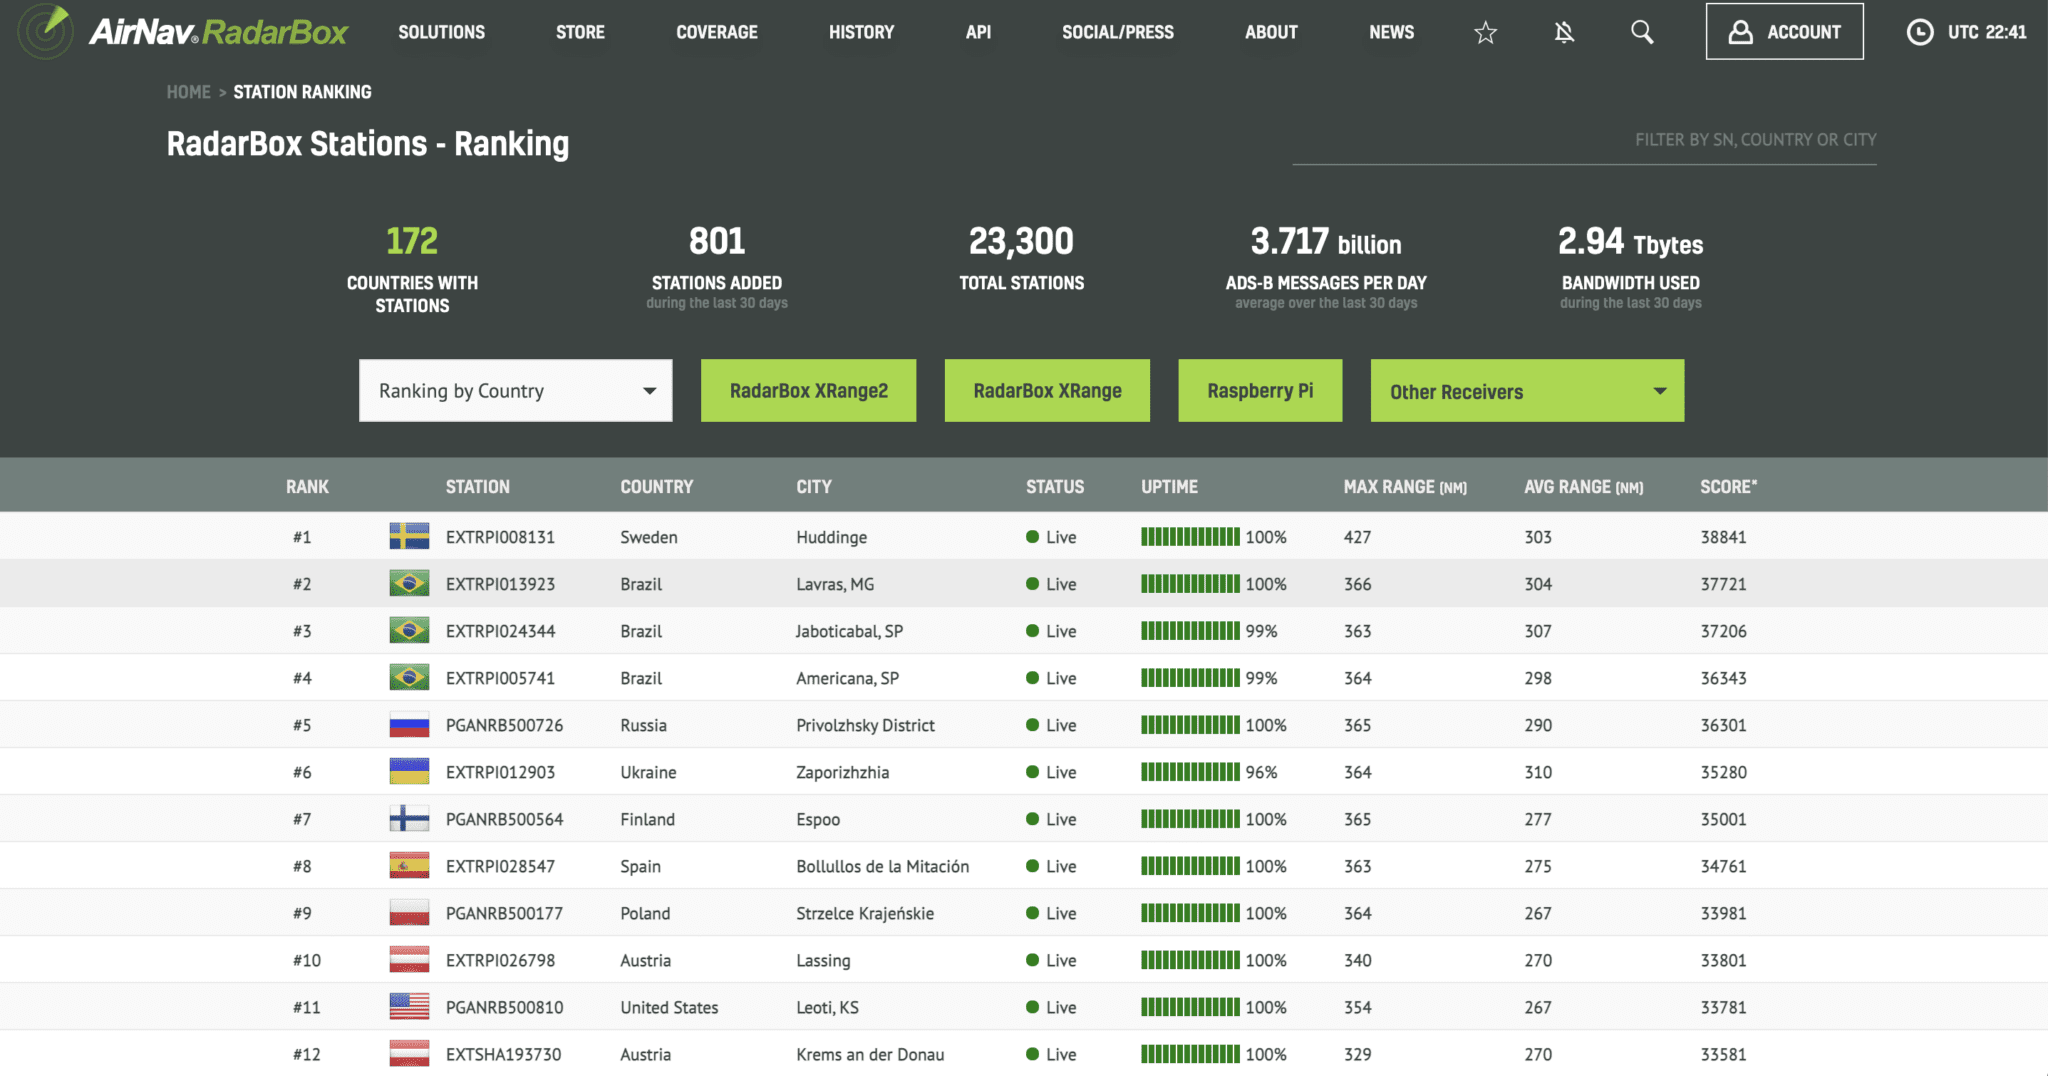2048x1076 pixels.
Task: Click the Finland flag in row #7
Action: (409, 819)
